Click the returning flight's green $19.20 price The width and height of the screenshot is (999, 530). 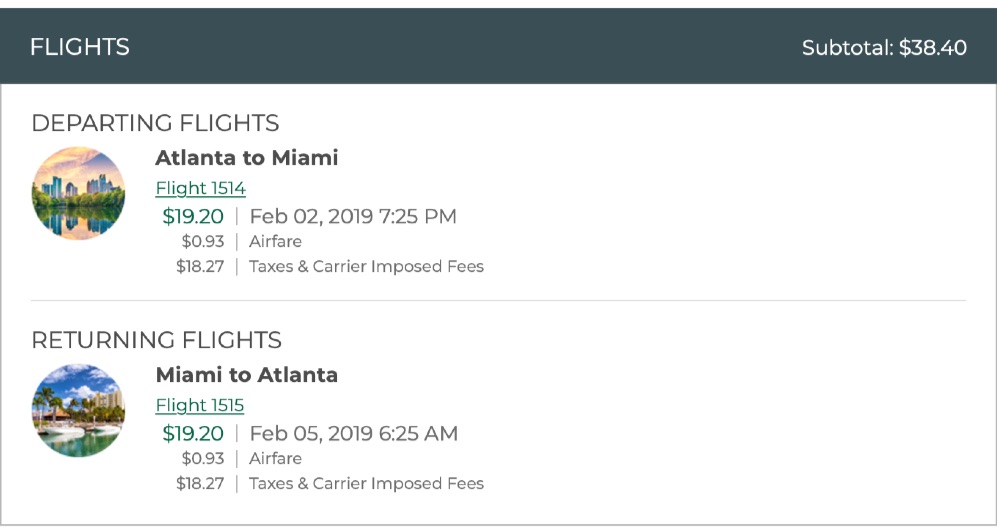[193, 433]
